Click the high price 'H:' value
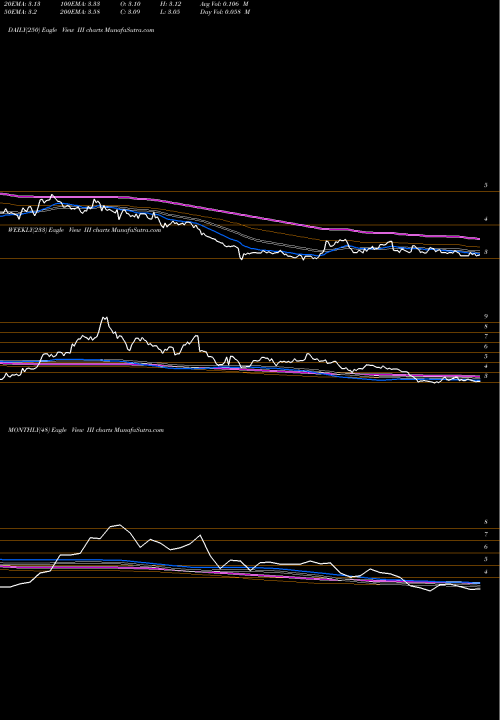Viewport: 500px width, 720px height. click(x=171, y=4)
